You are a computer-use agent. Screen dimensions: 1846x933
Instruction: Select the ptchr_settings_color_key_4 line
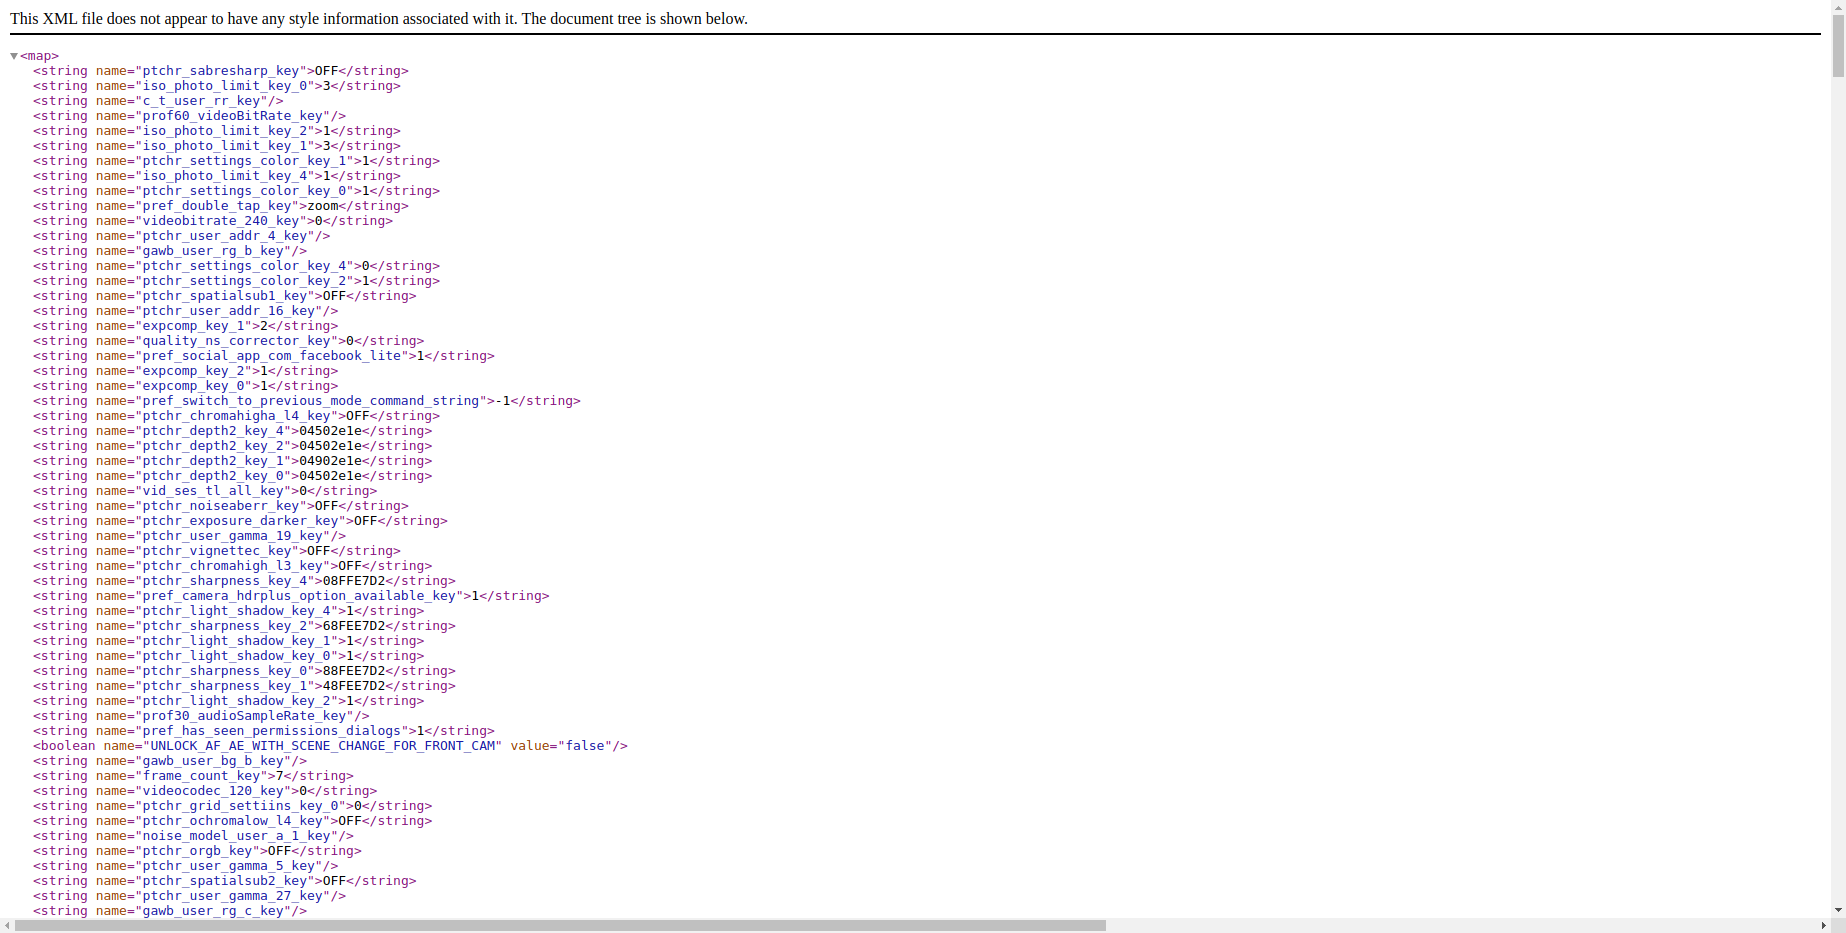(236, 266)
